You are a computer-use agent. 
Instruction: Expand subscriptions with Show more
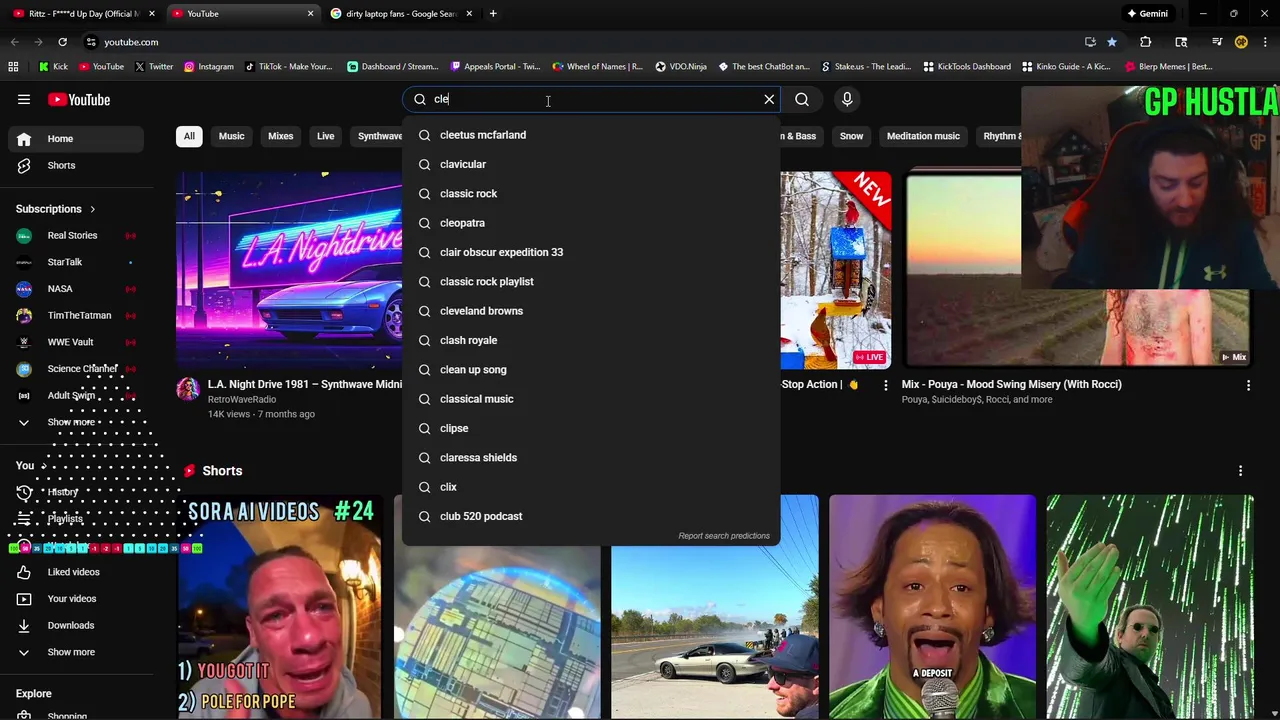[76, 422]
